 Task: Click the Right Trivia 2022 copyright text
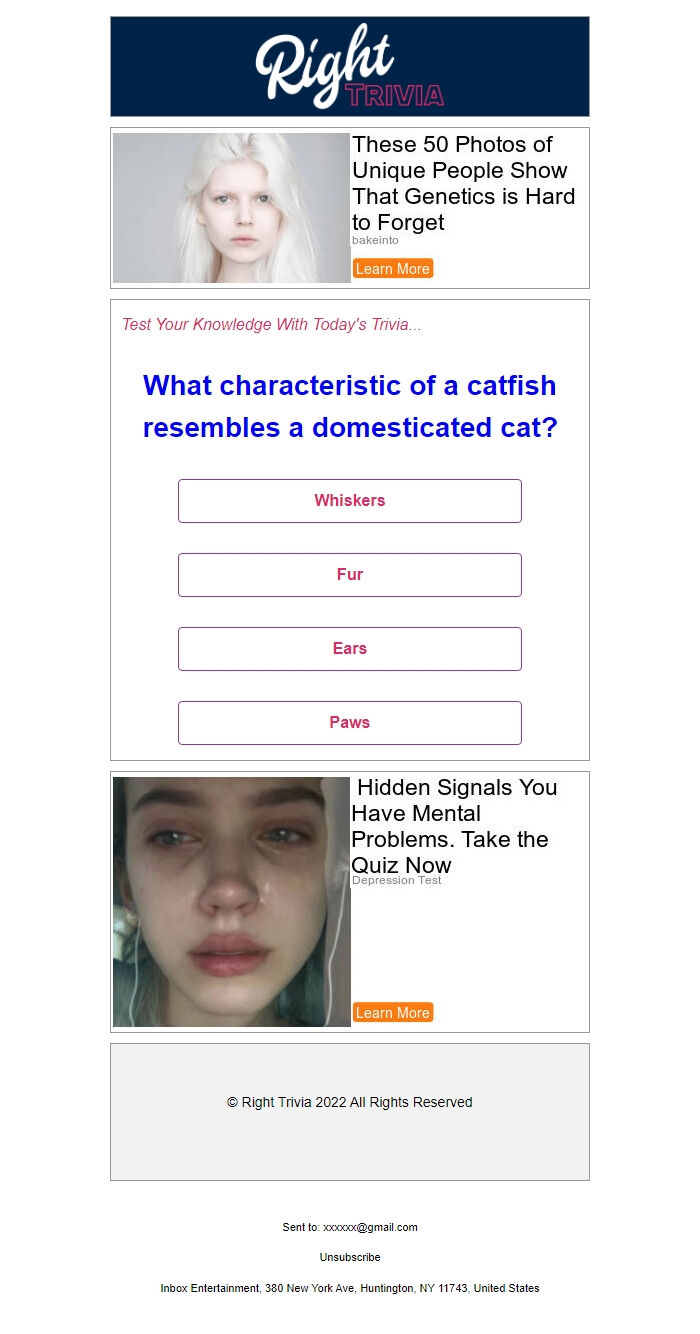click(350, 1102)
